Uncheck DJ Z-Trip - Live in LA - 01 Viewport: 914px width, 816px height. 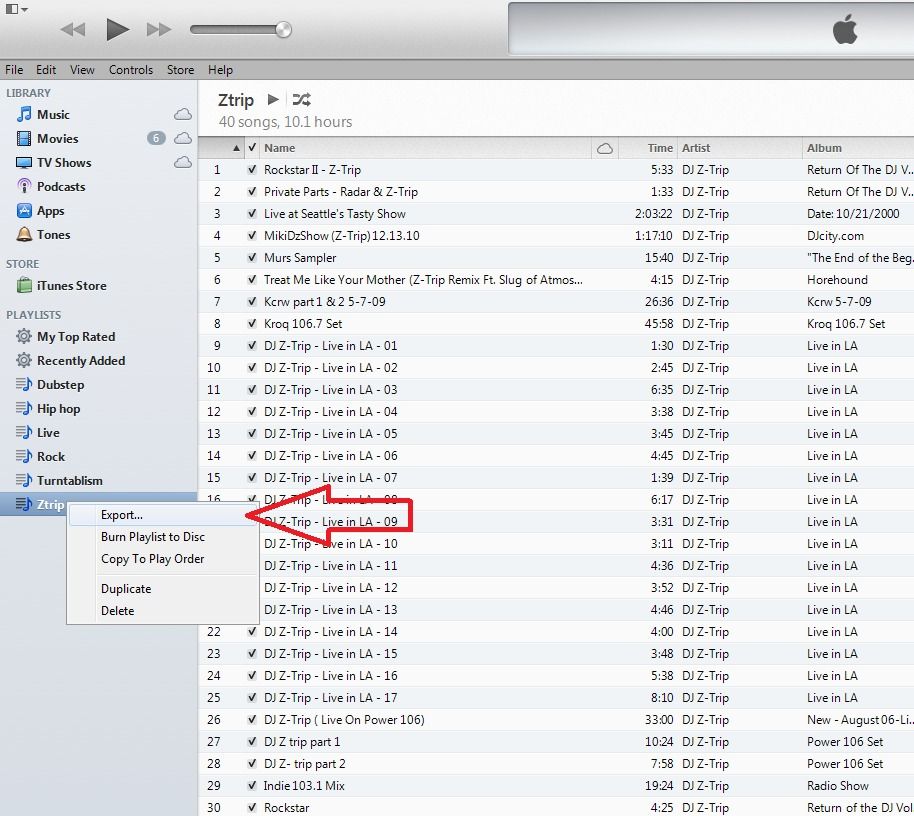252,346
